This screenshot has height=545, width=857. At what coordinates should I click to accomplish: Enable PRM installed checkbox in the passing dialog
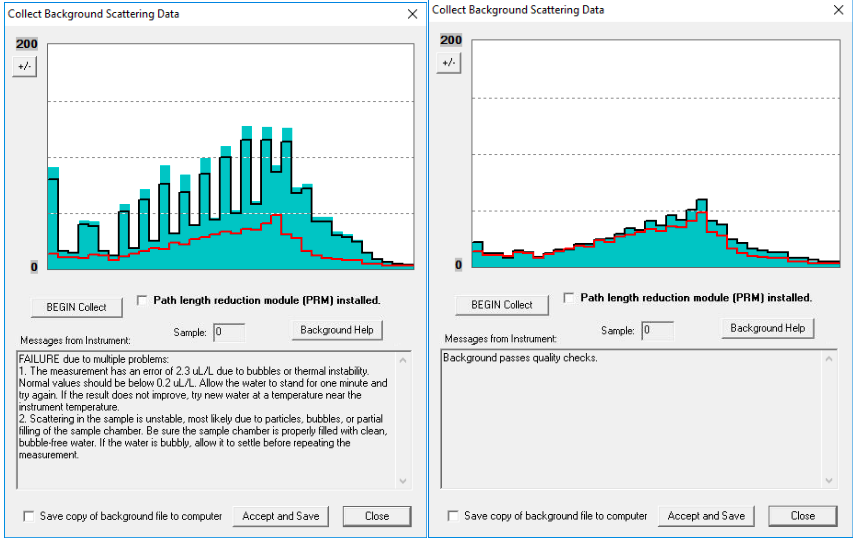tap(569, 298)
